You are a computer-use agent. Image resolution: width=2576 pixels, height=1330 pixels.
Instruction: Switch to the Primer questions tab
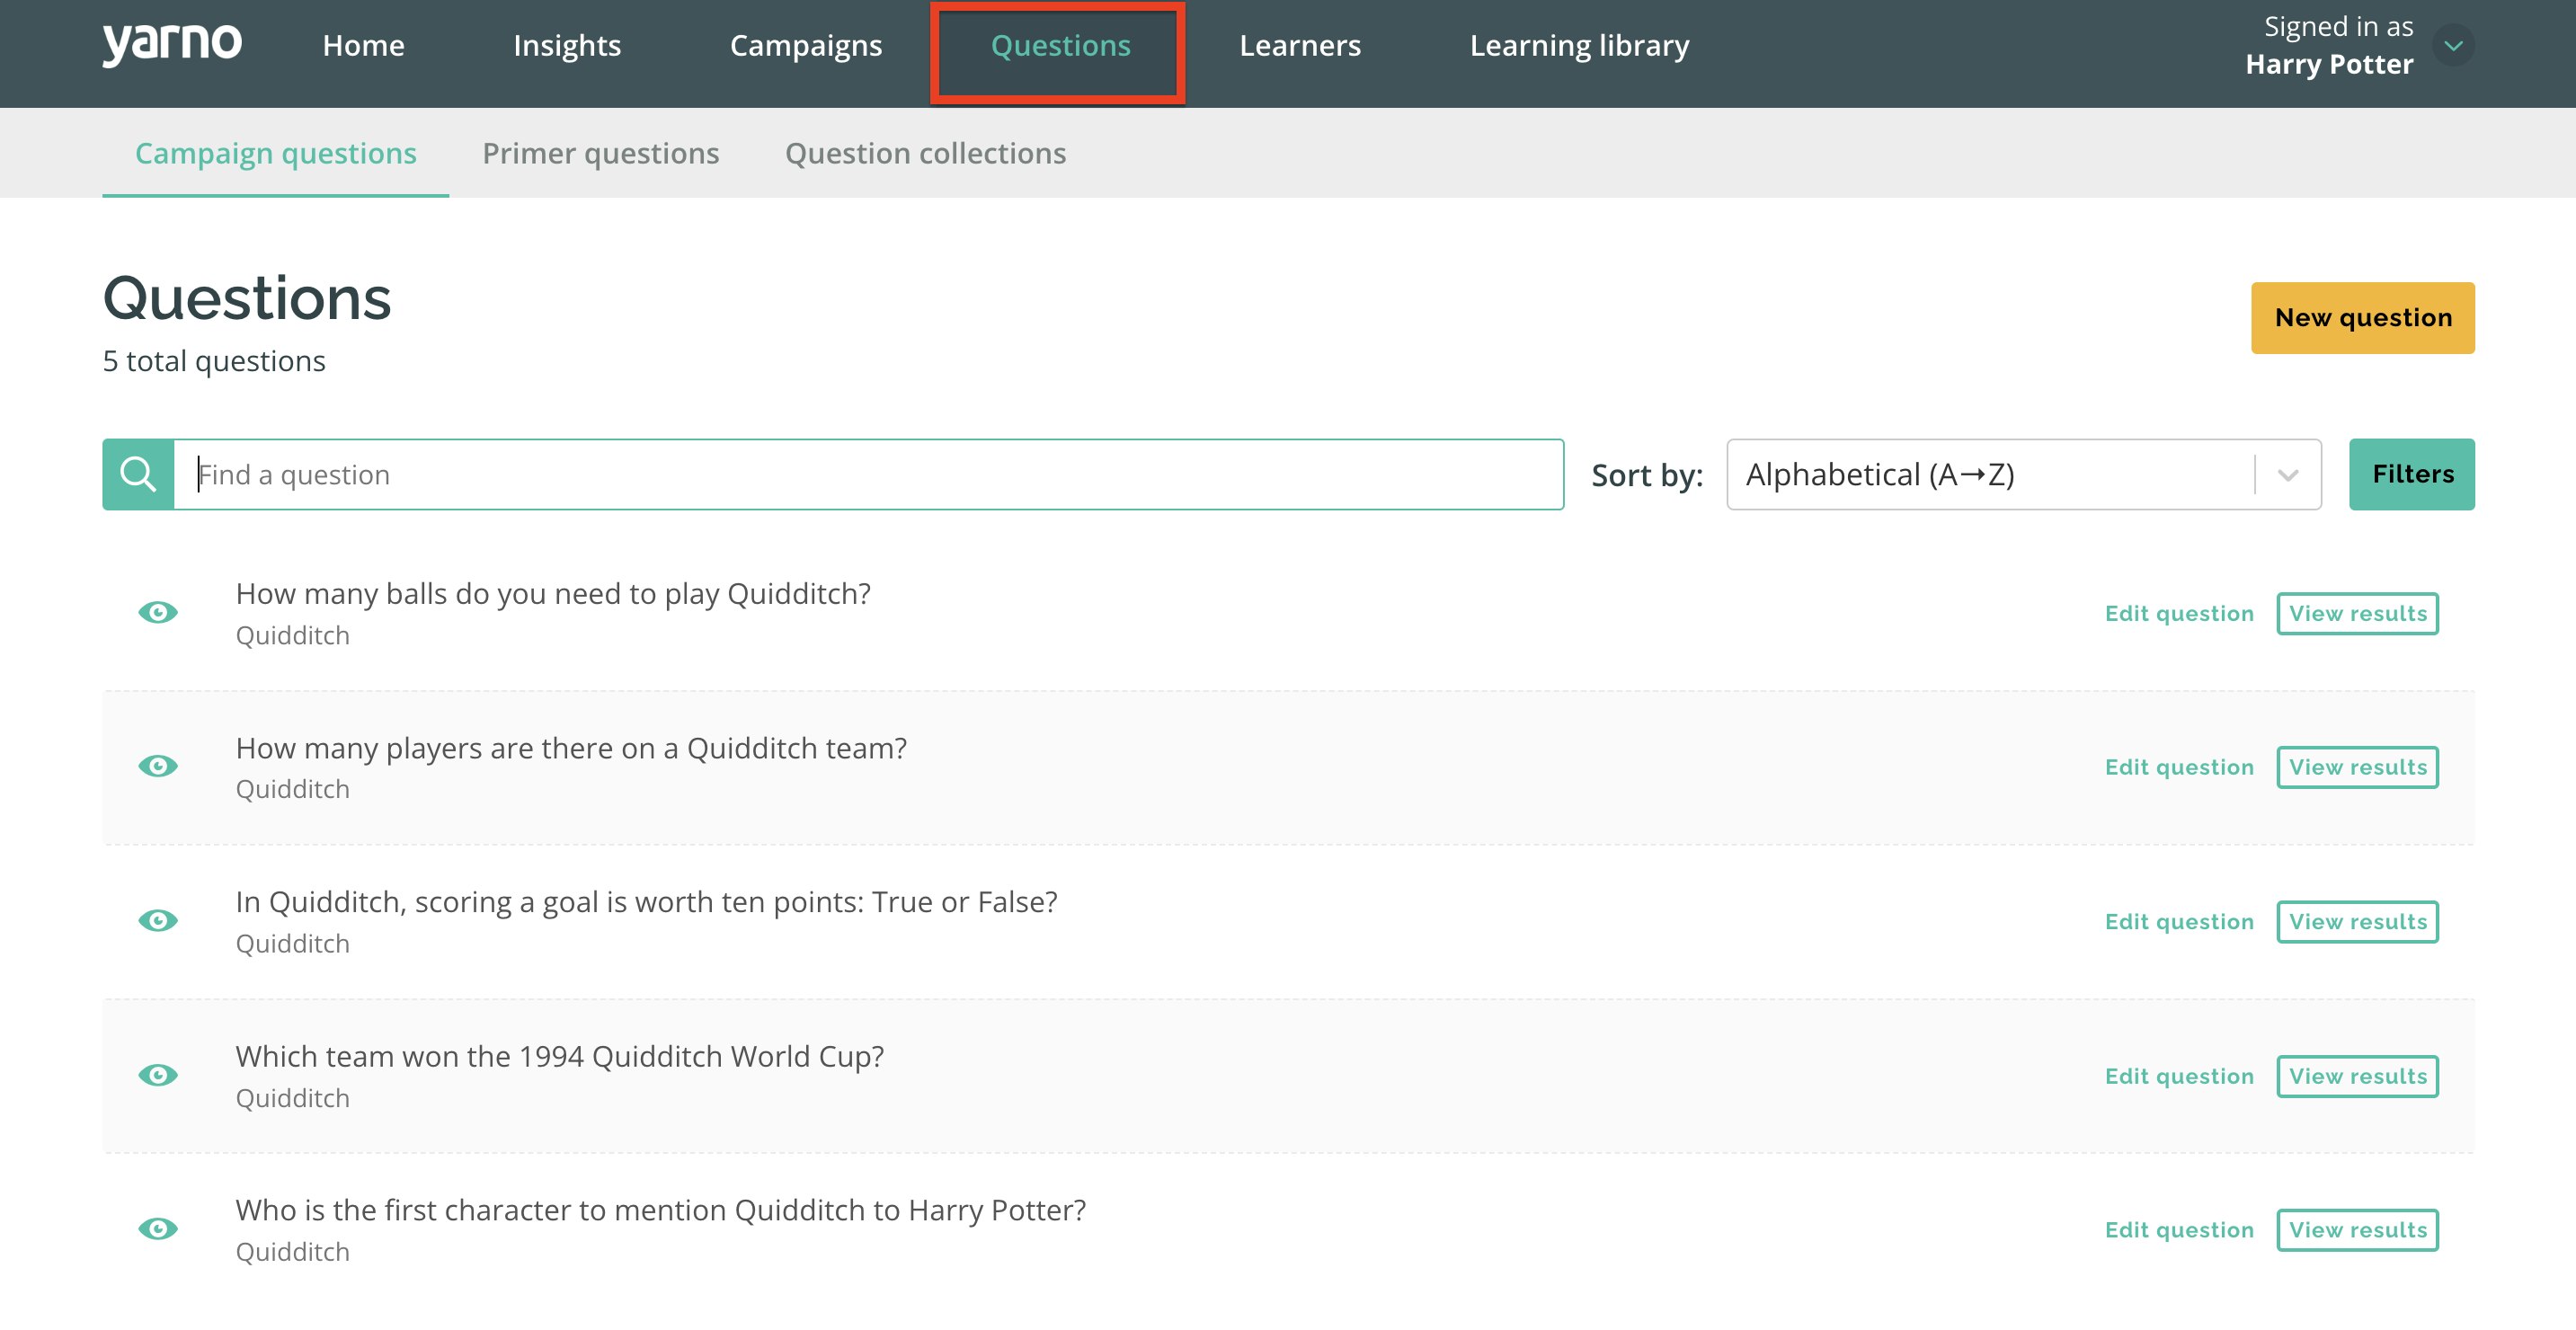pos(601,152)
